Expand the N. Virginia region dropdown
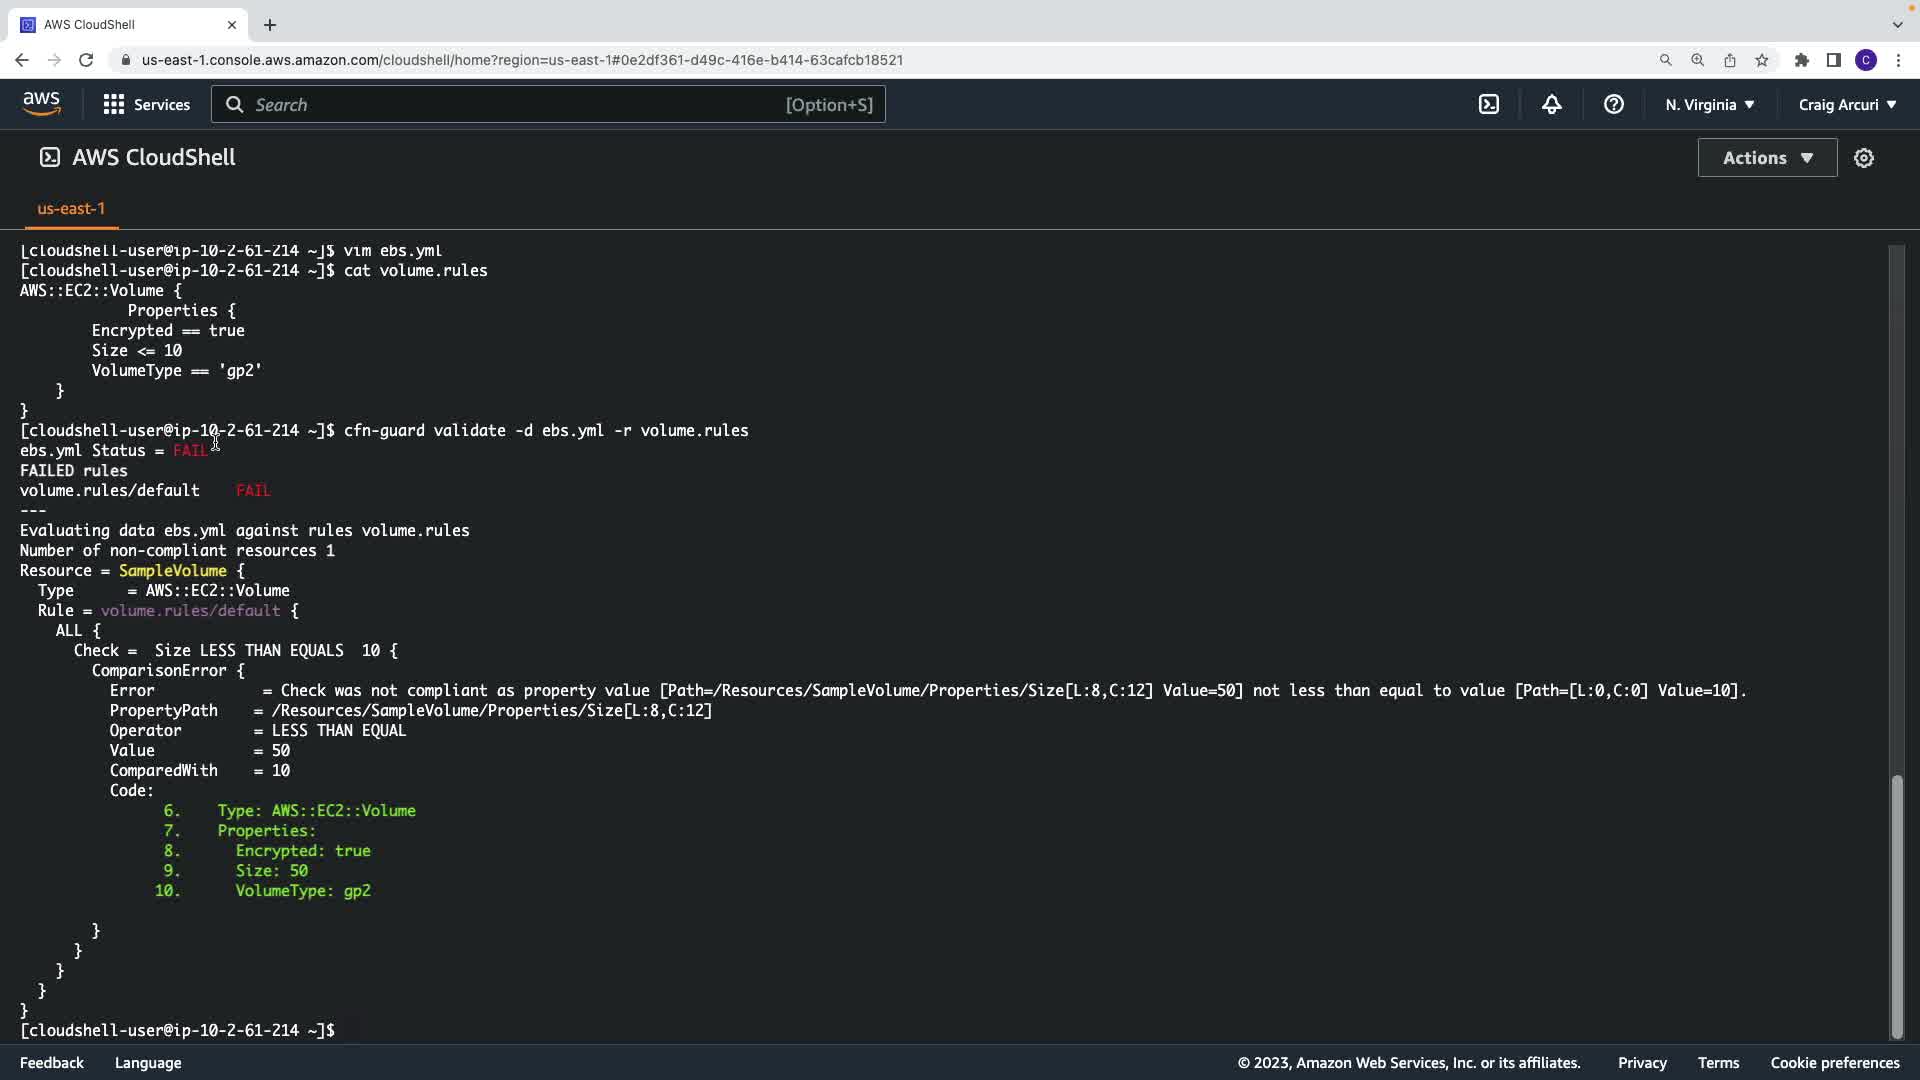 coord(1709,105)
